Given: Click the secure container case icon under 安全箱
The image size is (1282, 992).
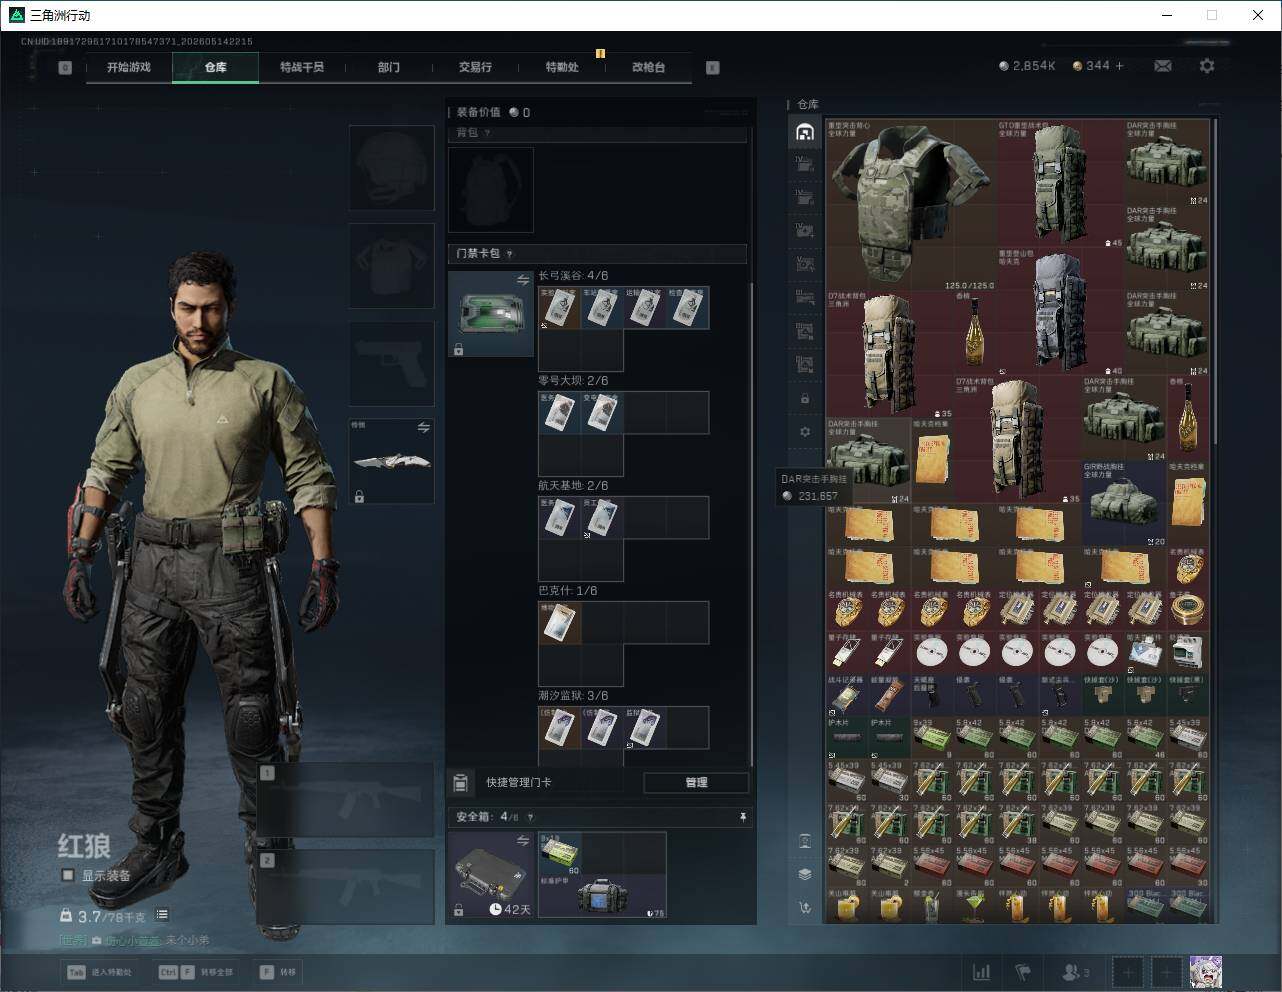Looking at the screenshot, I should [490, 875].
